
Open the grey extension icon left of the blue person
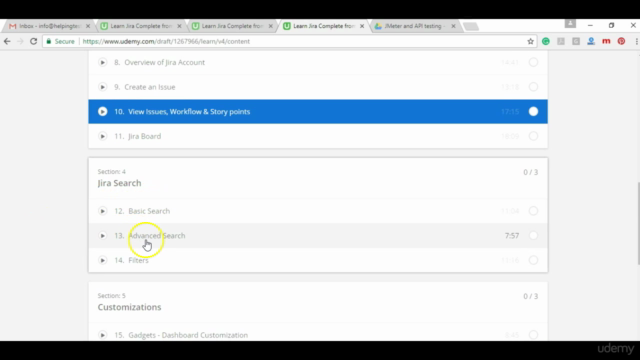pyautogui.click(x=576, y=41)
